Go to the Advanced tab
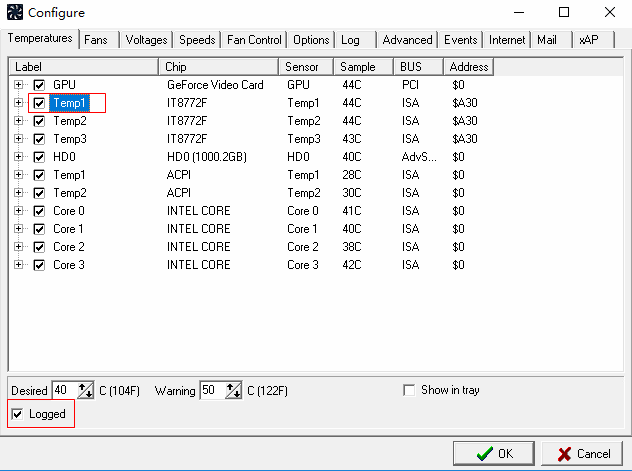Screen dimensions: 632x471 click(407, 40)
